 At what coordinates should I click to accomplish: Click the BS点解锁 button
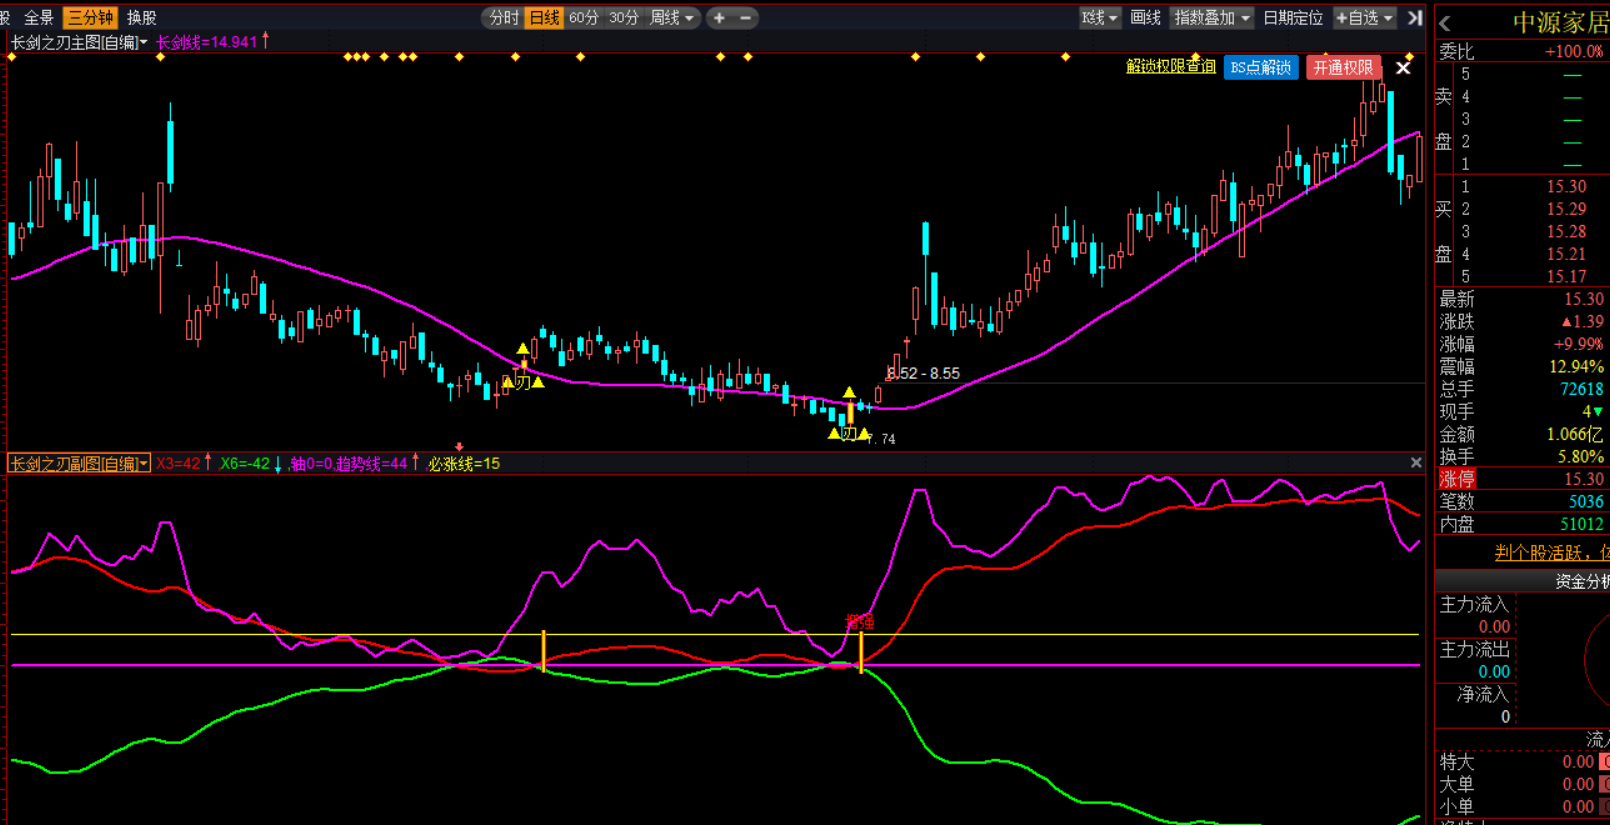click(x=1260, y=68)
